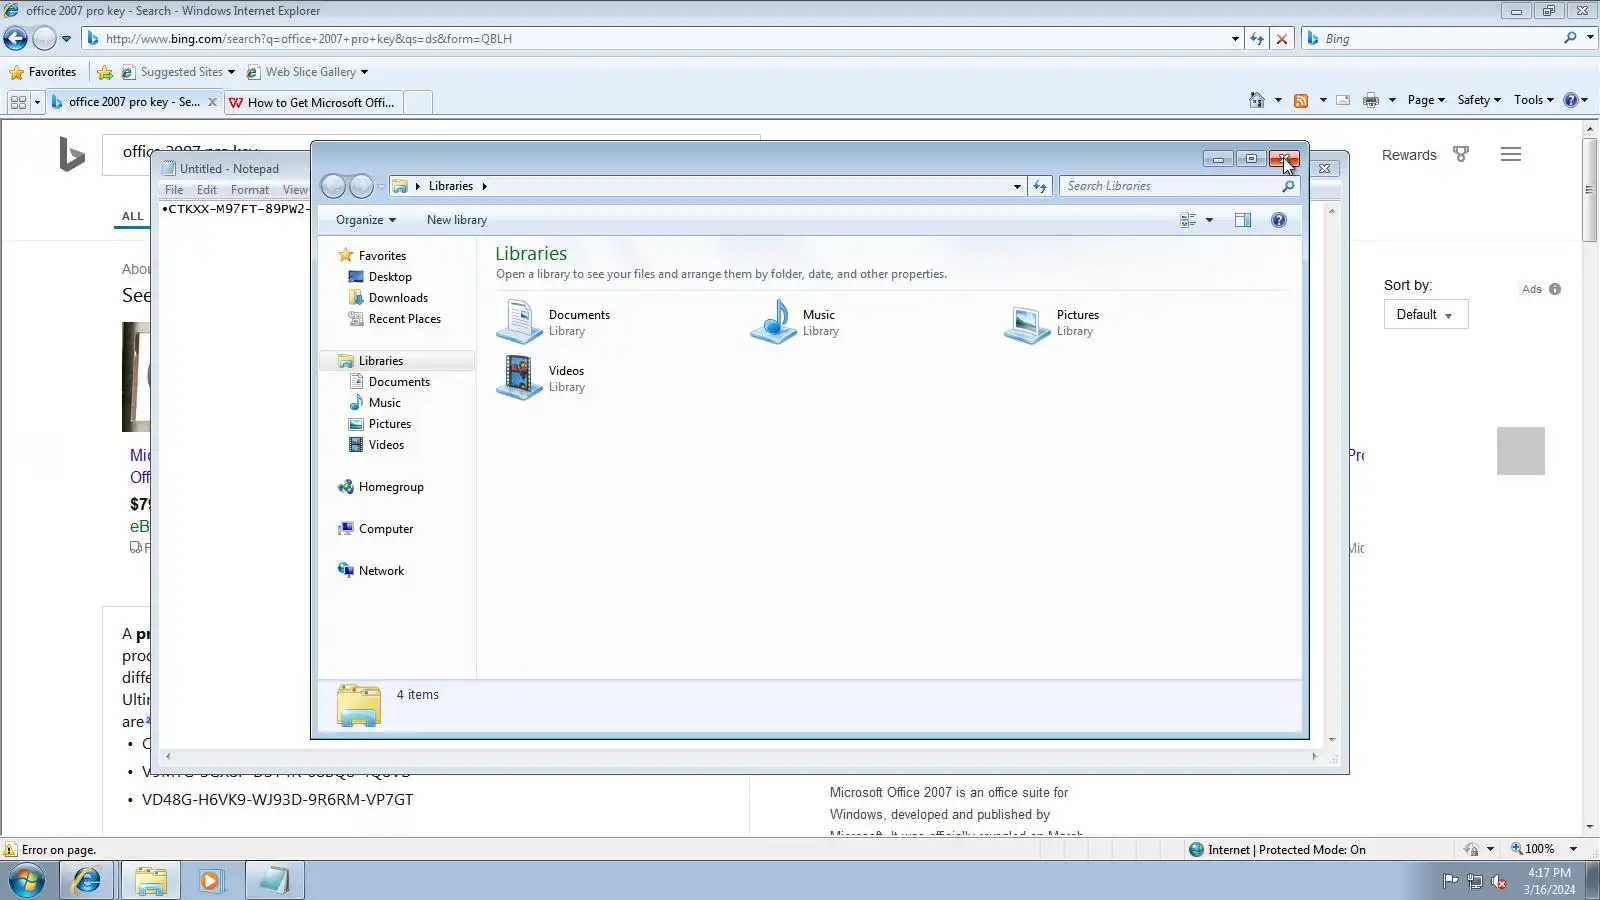Image resolution: width=1600 pixels, height=900 pixels.
Task: Click the taskbar volume icon
Action: click(1499, 881)
